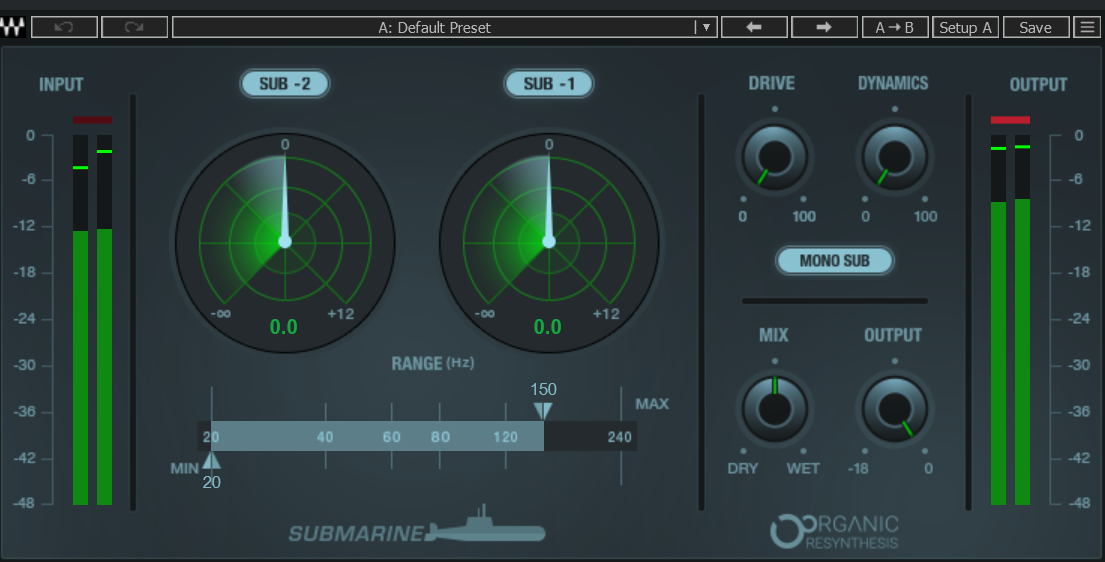Click the DRIVE knob
This screenshot has height=562, width=1105.
774,157
